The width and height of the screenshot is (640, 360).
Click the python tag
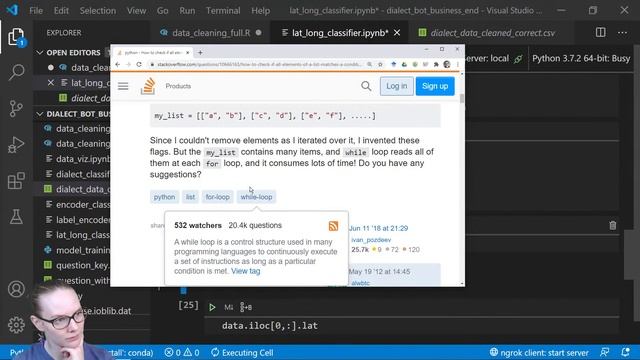coord(164,197)
